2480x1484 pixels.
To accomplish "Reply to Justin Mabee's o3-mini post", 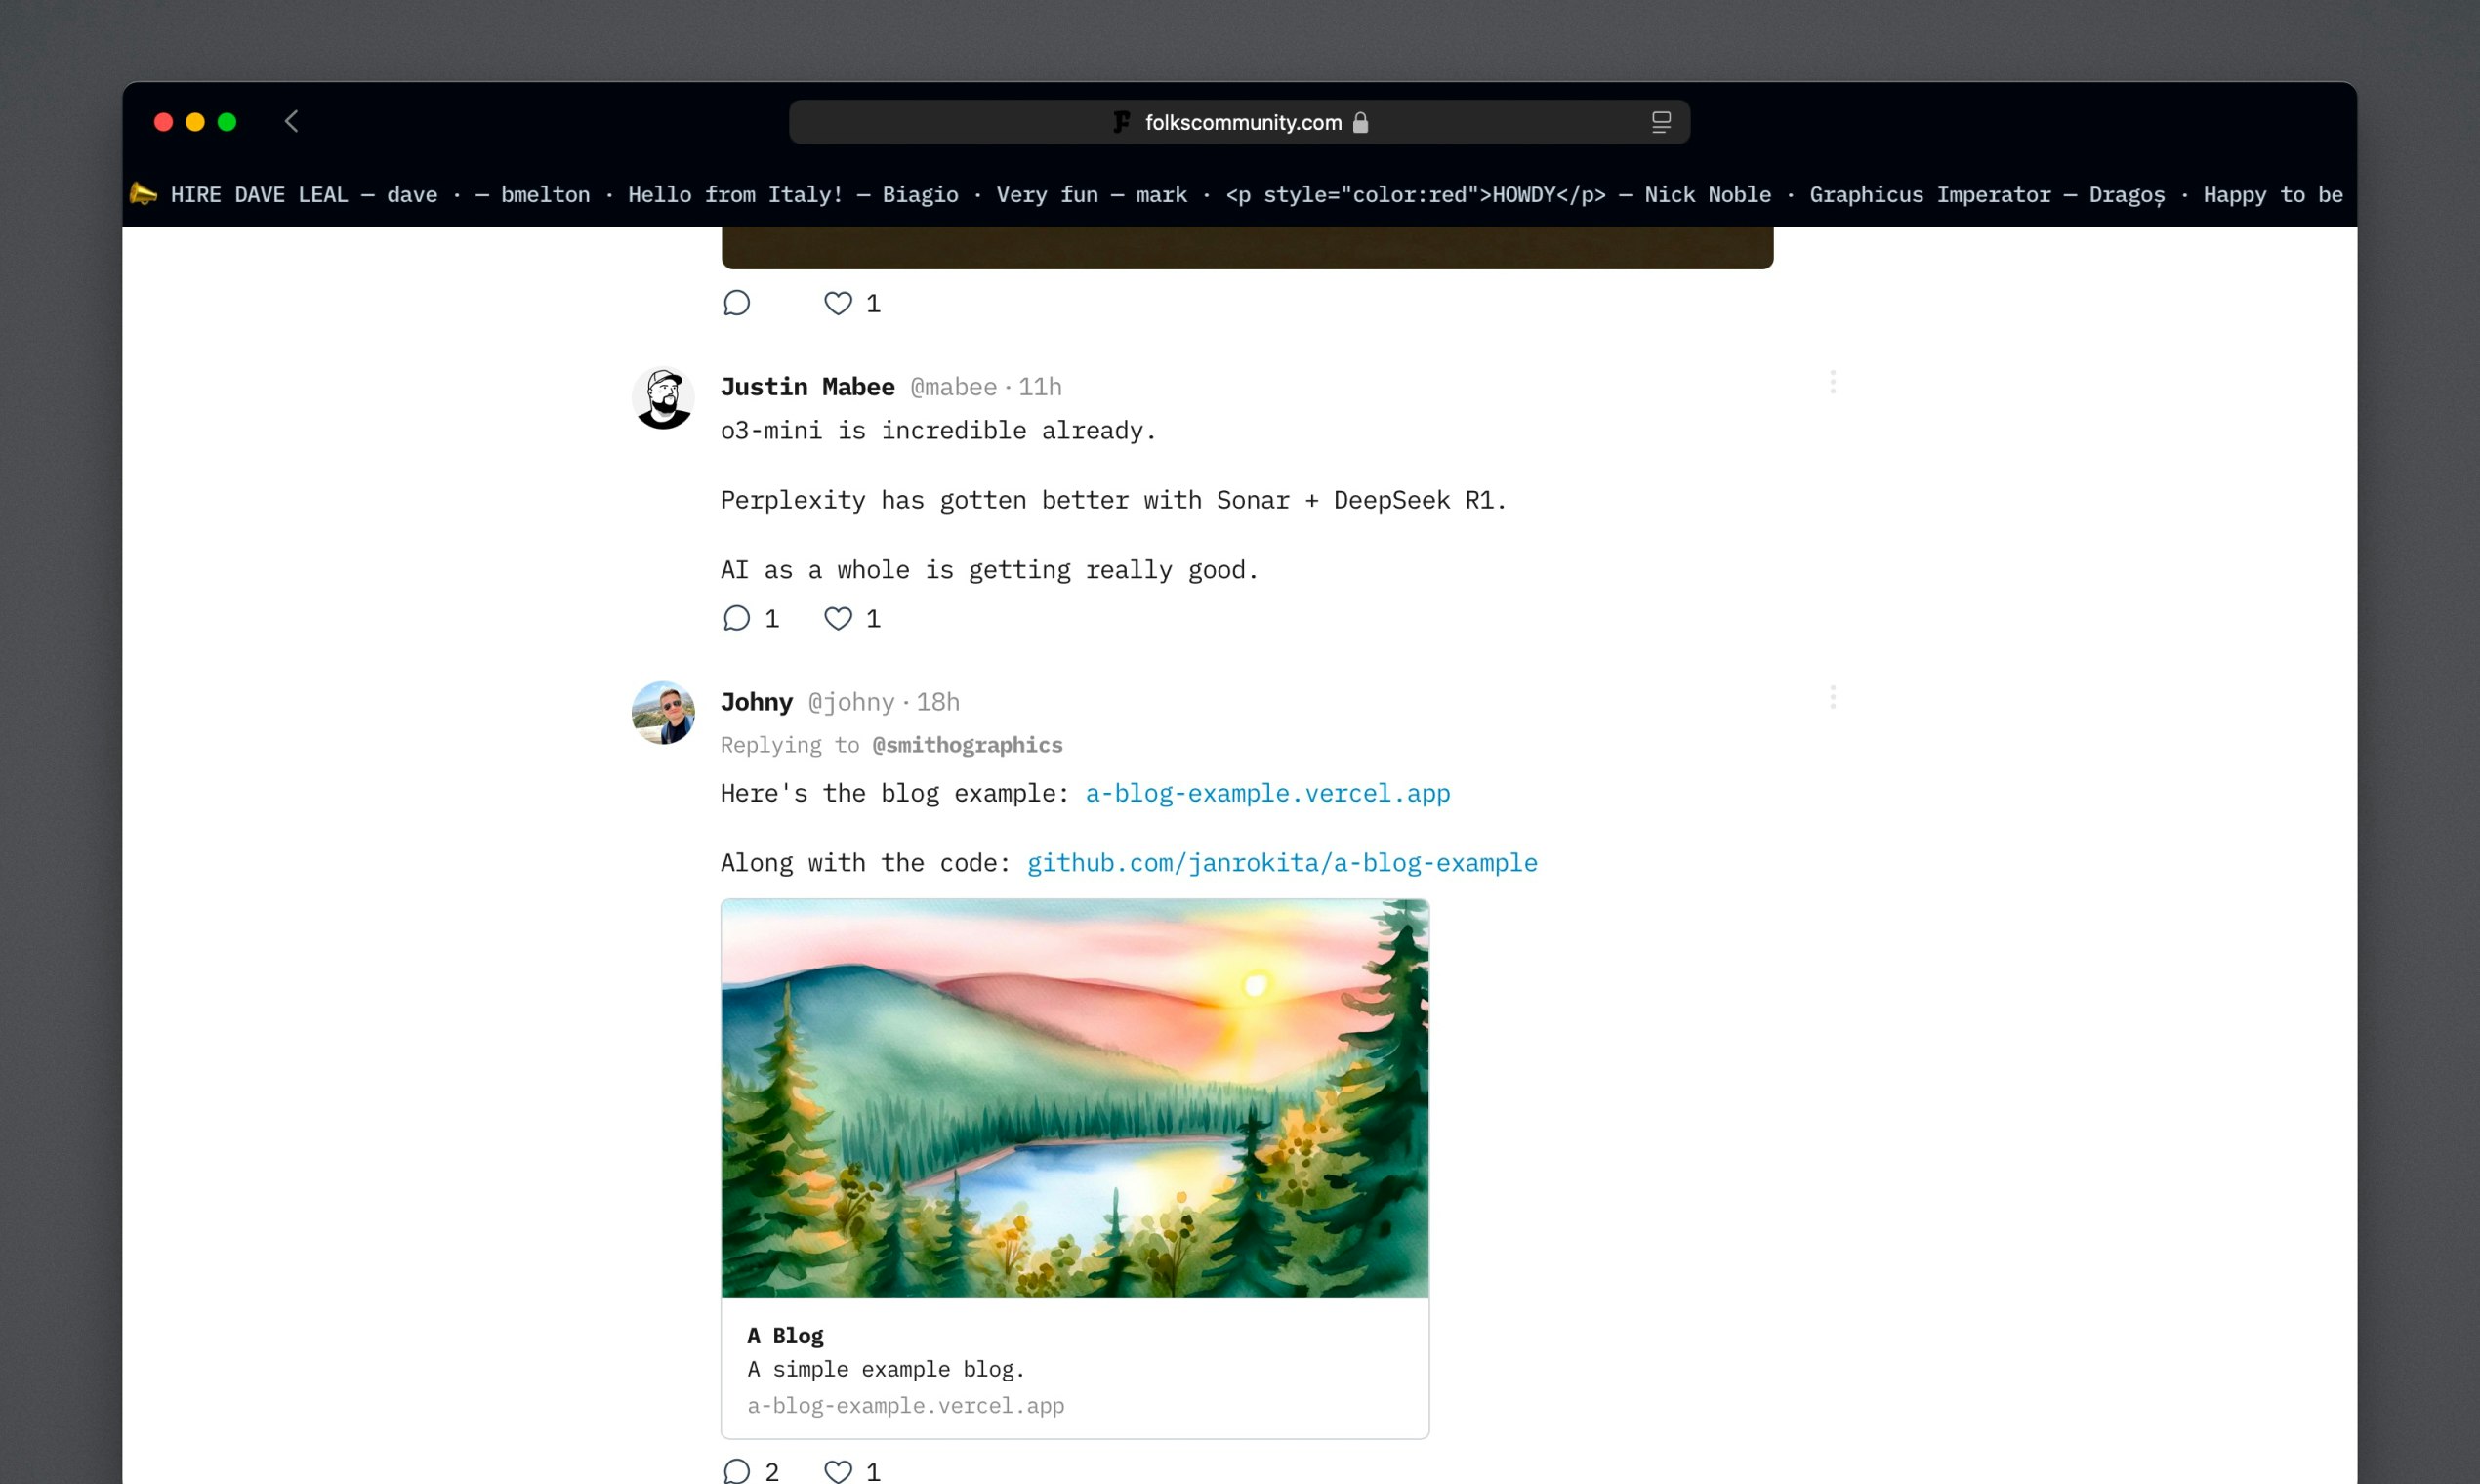I will tap(737, 619).
